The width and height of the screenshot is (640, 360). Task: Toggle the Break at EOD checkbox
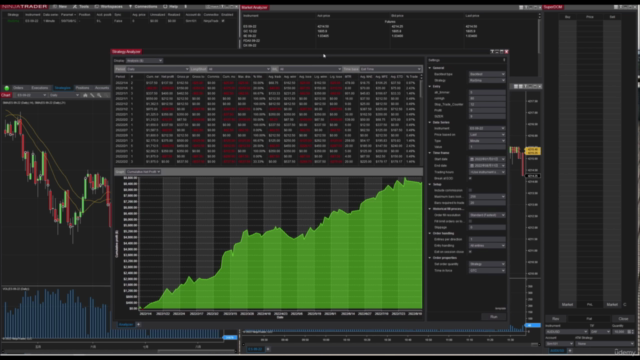click(470, 178)
